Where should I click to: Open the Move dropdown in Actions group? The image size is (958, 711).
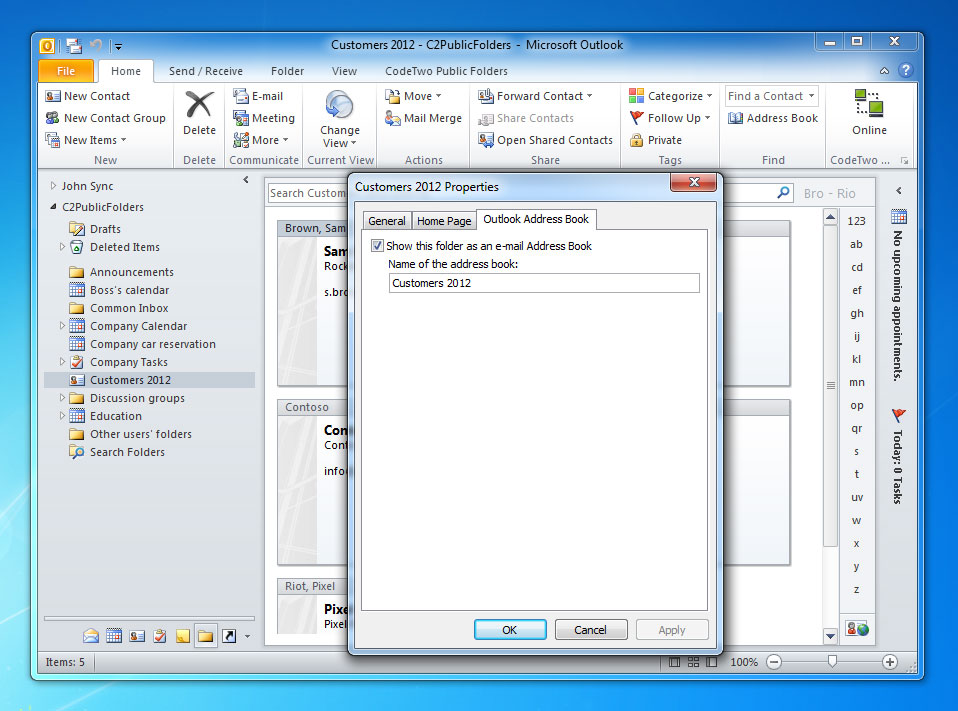418,96
